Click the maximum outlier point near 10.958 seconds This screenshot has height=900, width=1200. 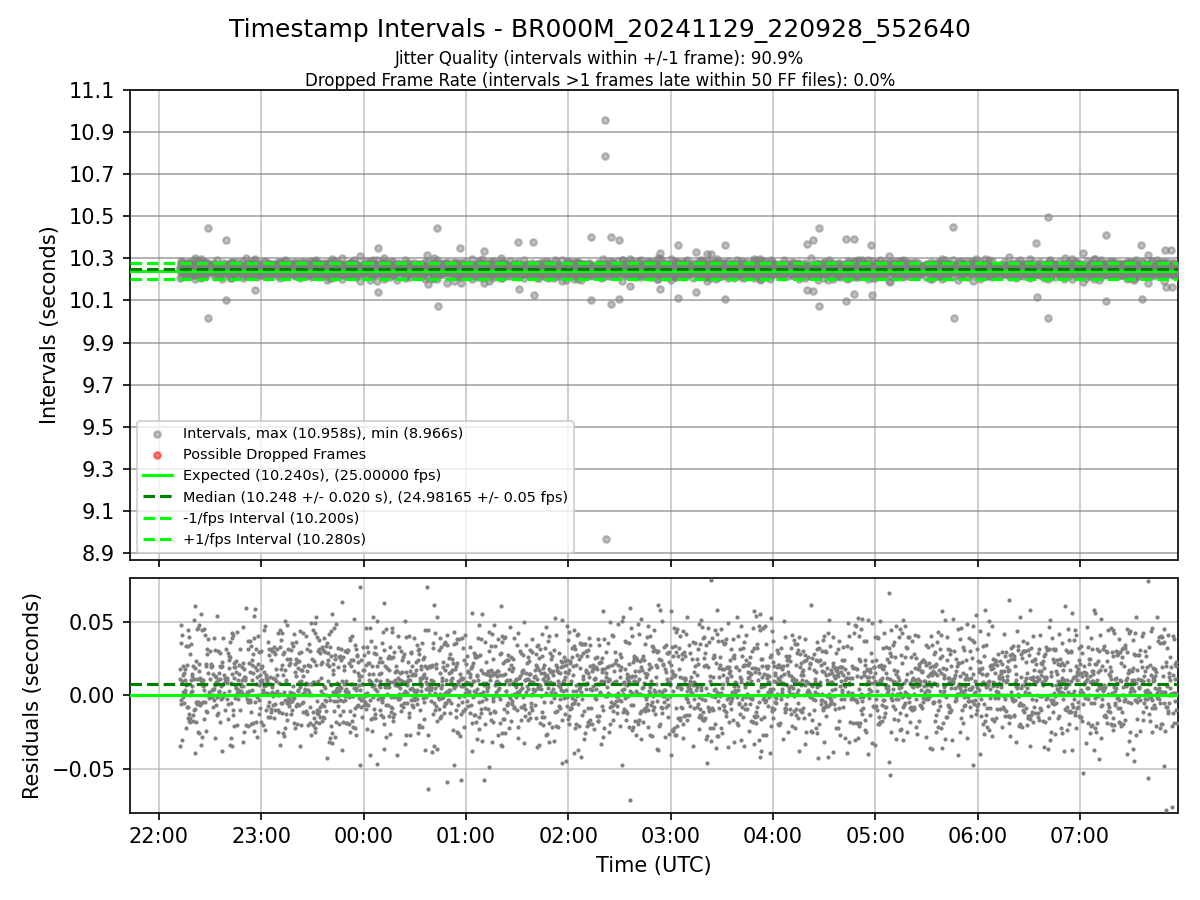605,120
